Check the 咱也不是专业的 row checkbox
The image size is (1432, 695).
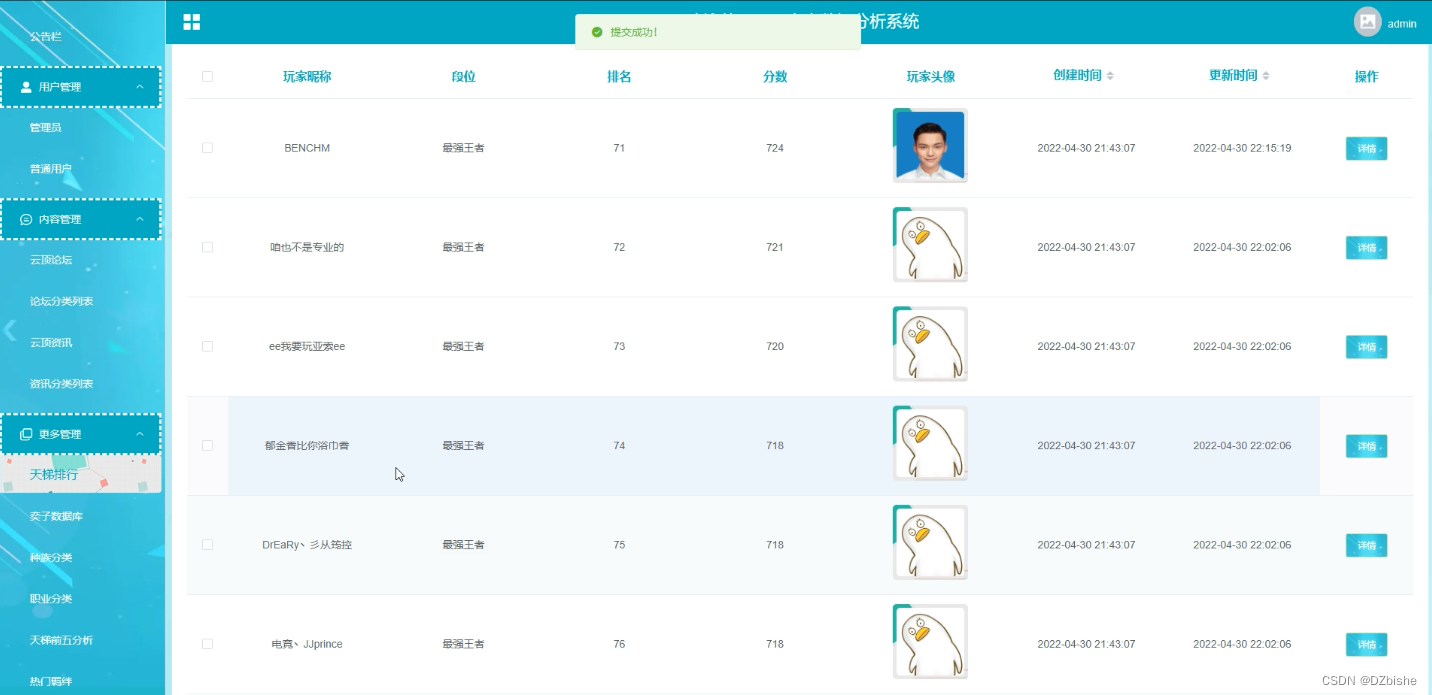(207, 247)
